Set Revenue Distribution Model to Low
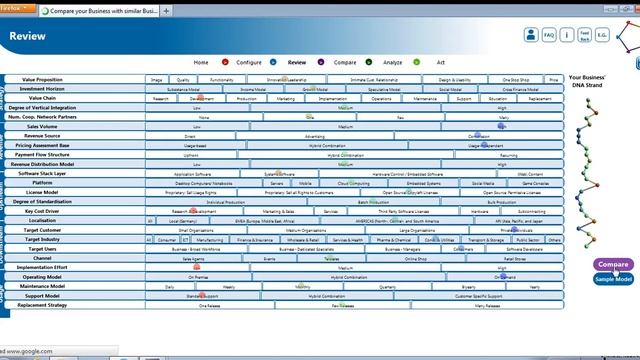This screenshot has width=640, height=360. (197, 164)
